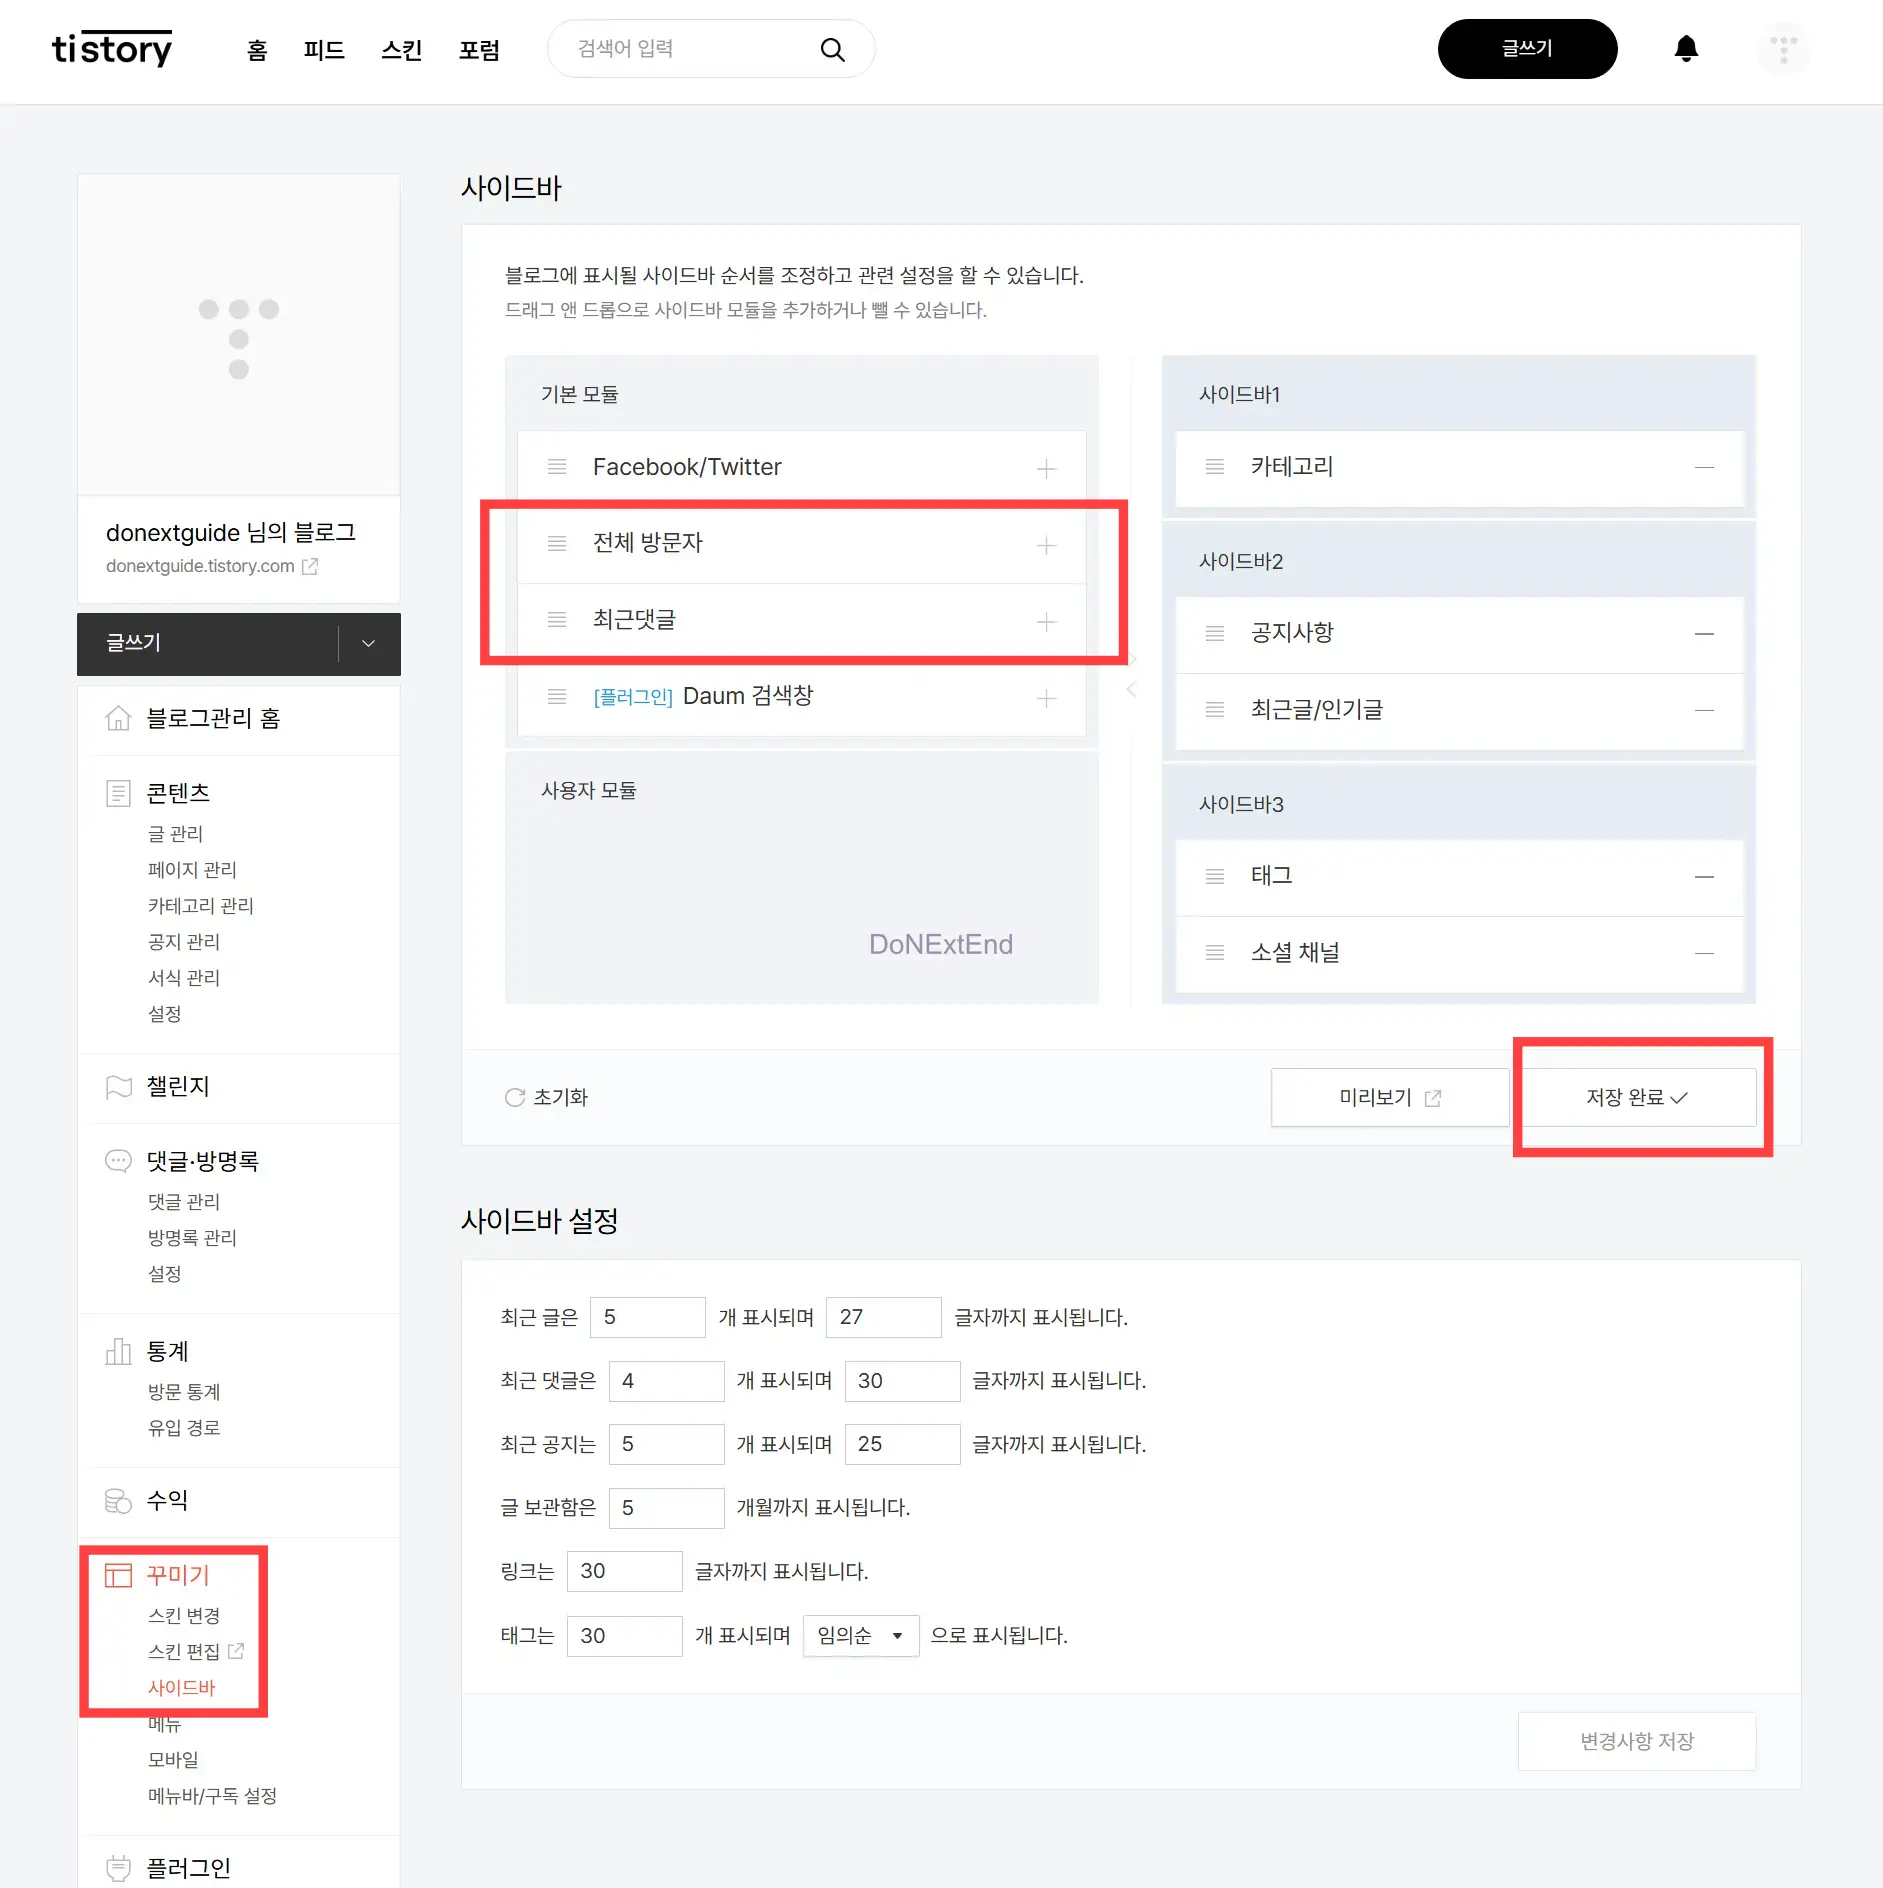Grab the drag handle of 최근댓글
The width and height of the screenshot is (1883, 1888).
click(557, 620)
